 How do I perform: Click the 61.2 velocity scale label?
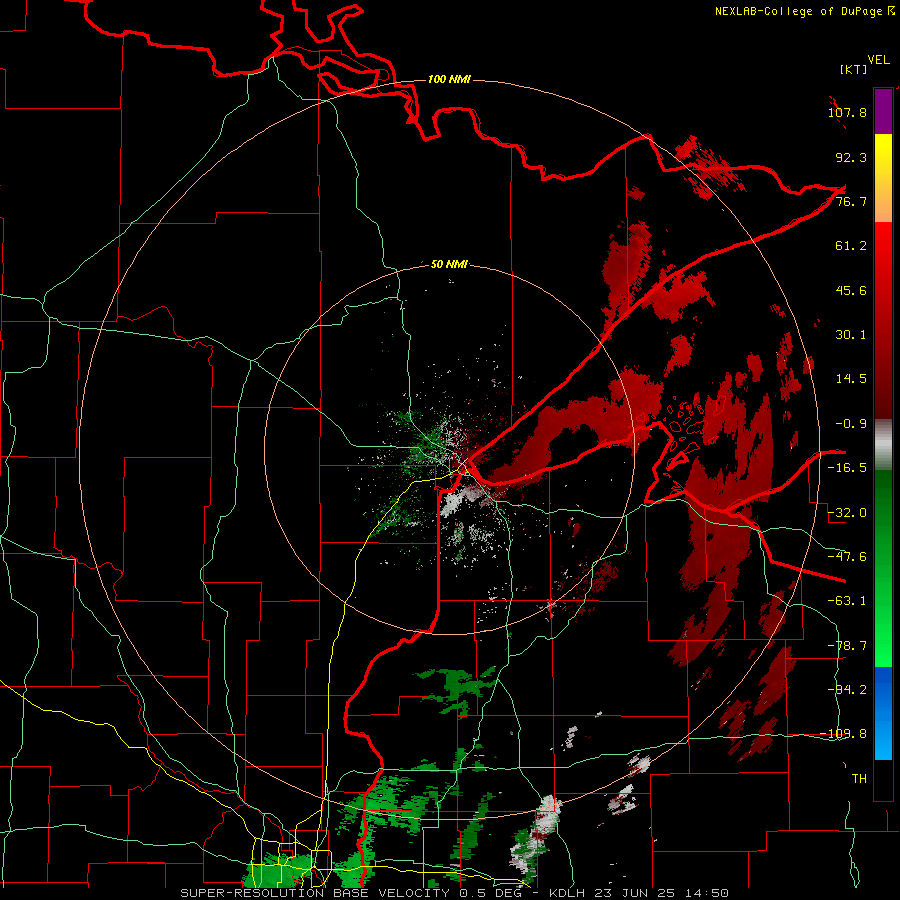pyautogui.click(x=851, y=246)
